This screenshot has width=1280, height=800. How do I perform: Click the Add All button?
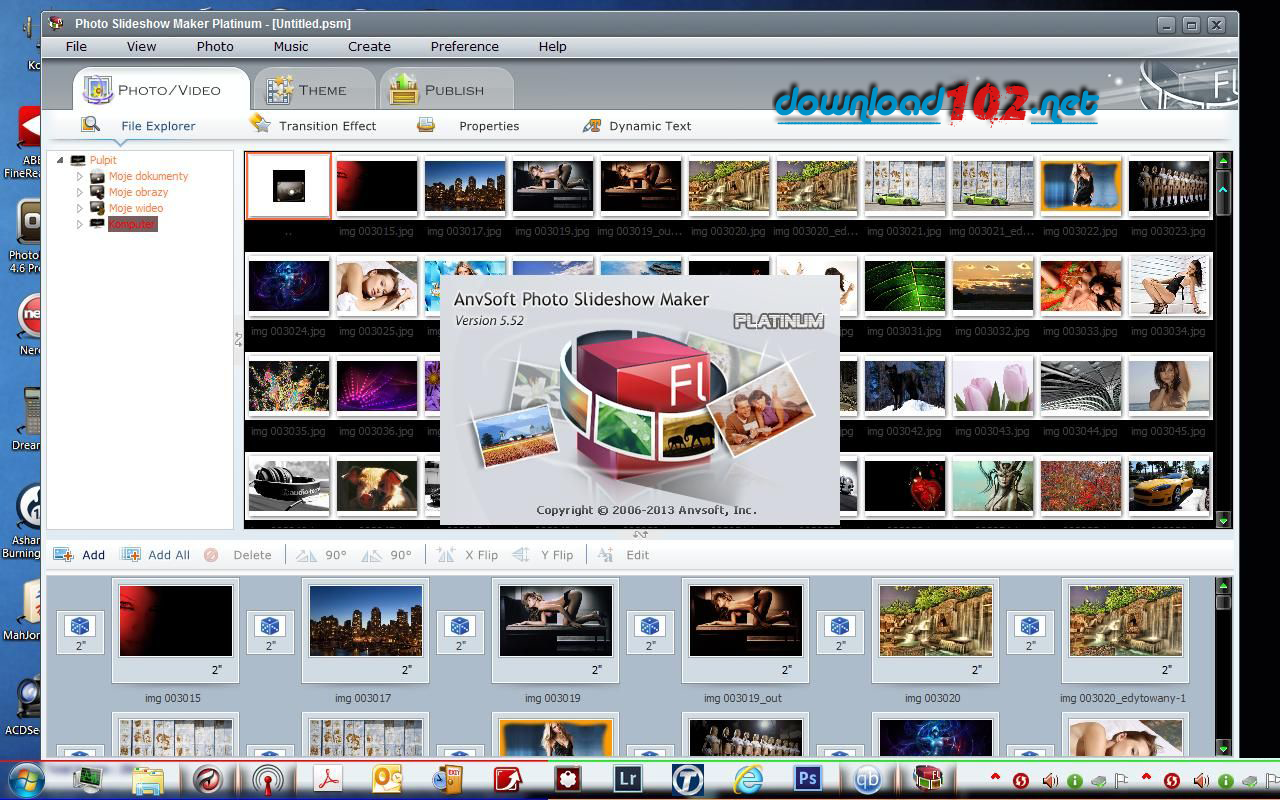[x=155, y=555]
